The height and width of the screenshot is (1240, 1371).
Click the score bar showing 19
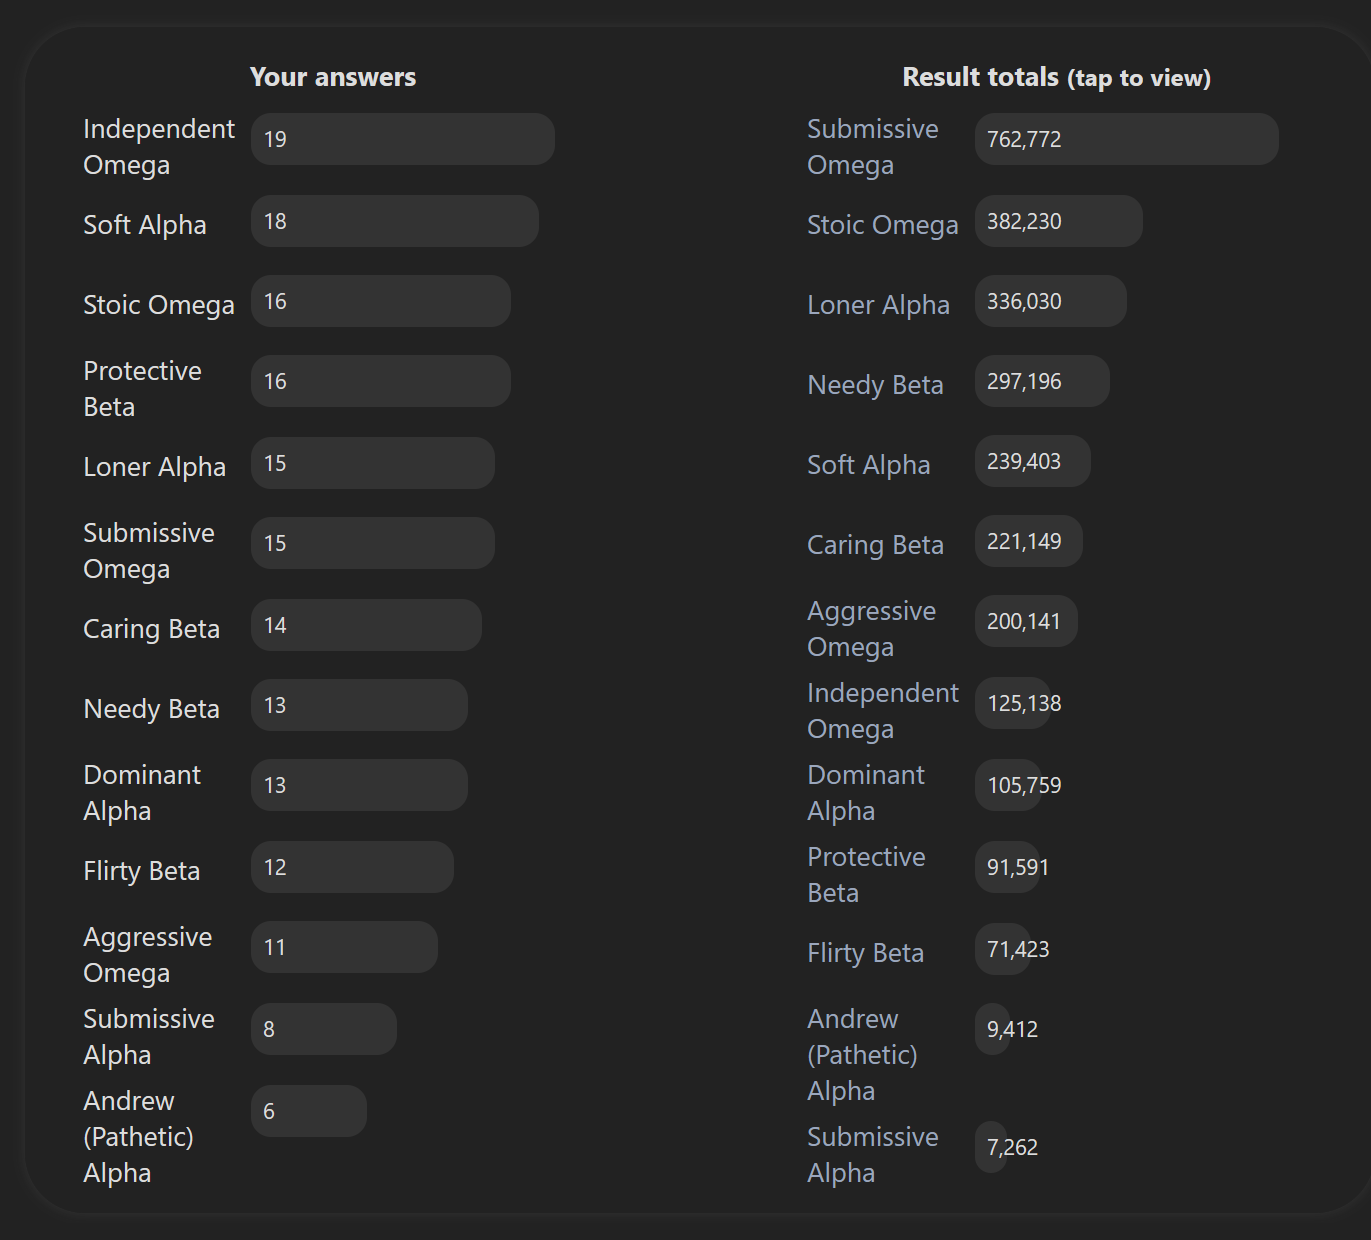coord(402,139)
